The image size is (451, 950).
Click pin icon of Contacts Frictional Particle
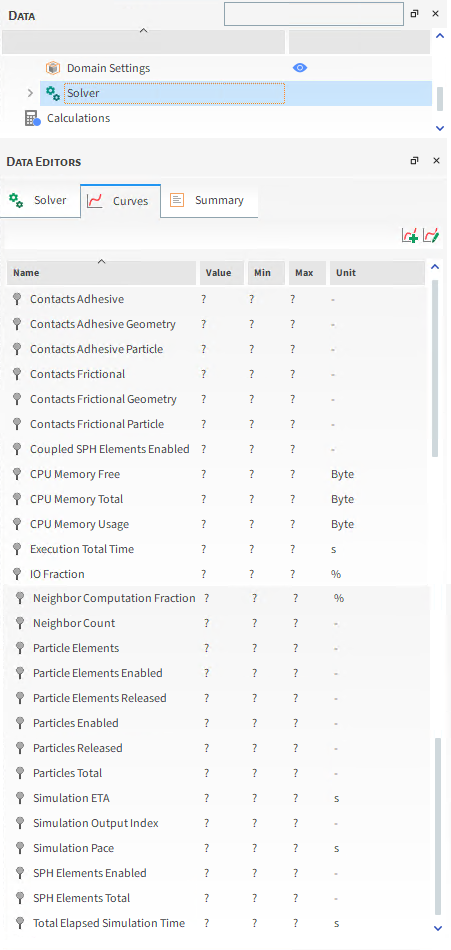18,424
